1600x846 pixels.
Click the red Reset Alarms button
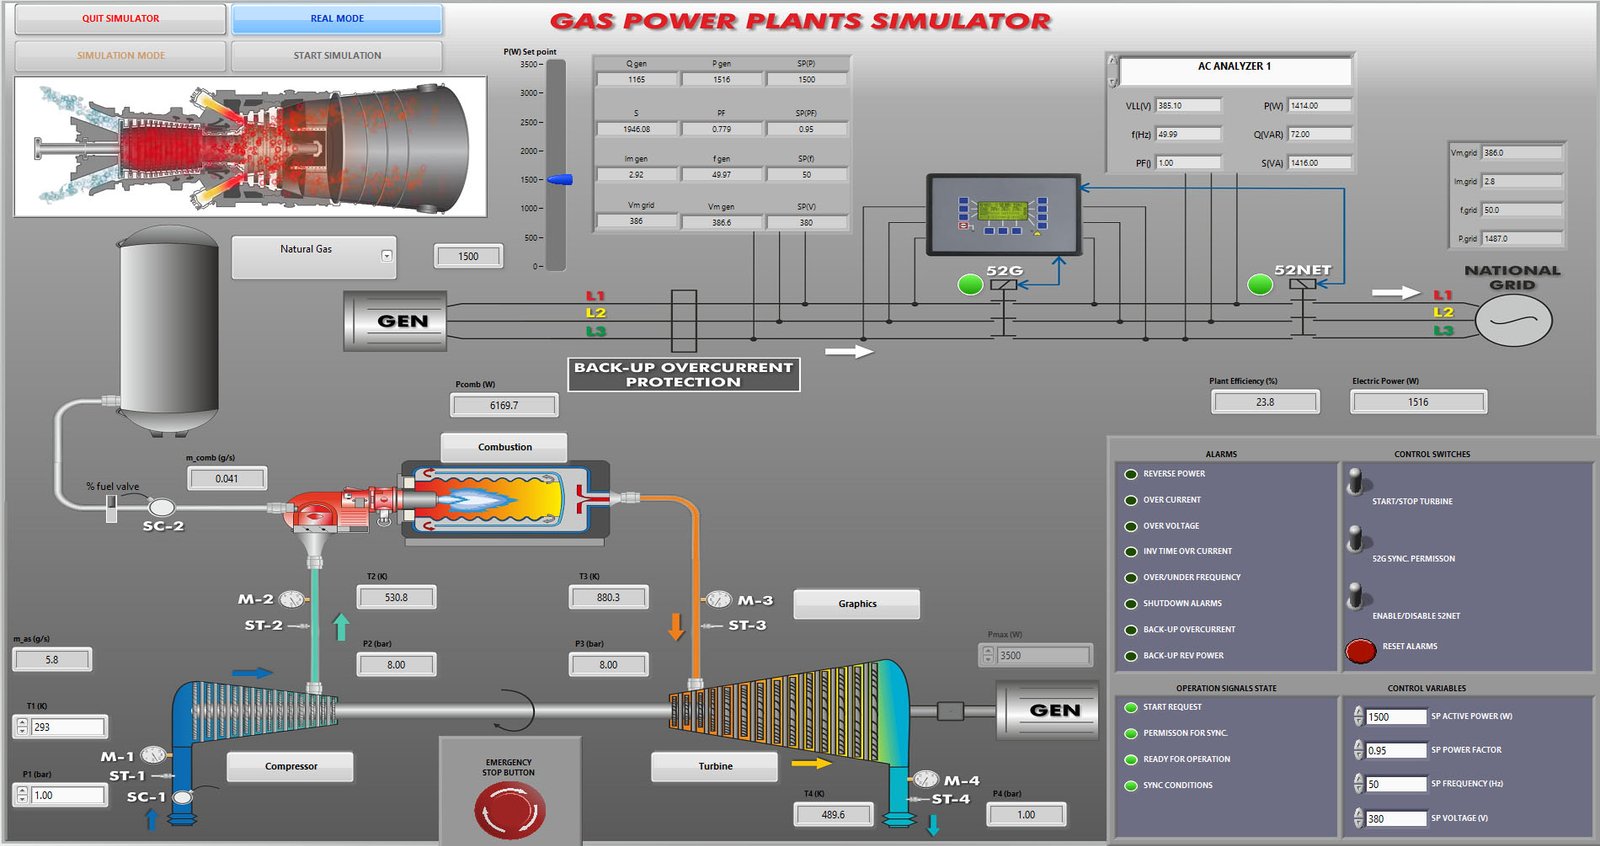click(x=1360, y=651)
